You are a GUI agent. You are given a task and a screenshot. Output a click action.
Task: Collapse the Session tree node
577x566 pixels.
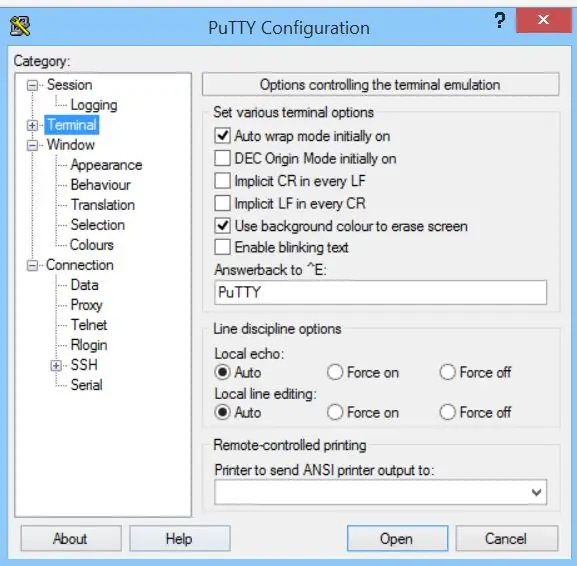click(x=32, y=85)
